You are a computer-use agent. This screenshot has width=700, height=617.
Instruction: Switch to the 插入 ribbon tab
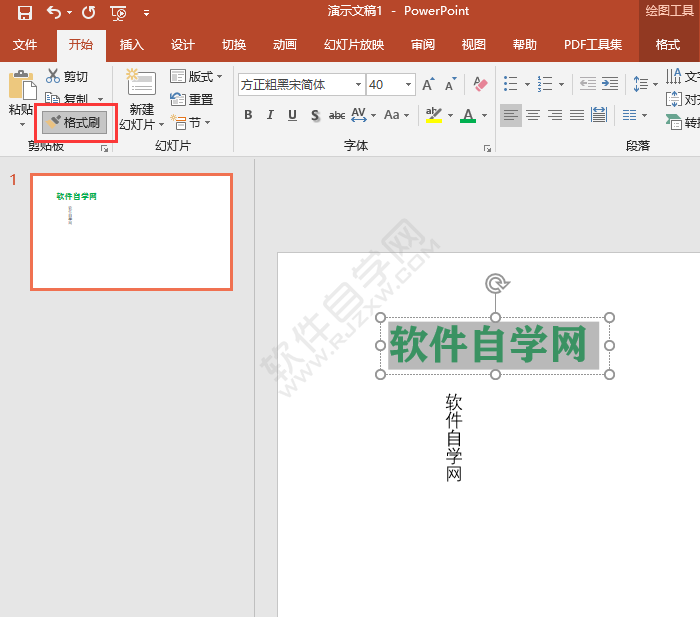click(x=131, y=45)
